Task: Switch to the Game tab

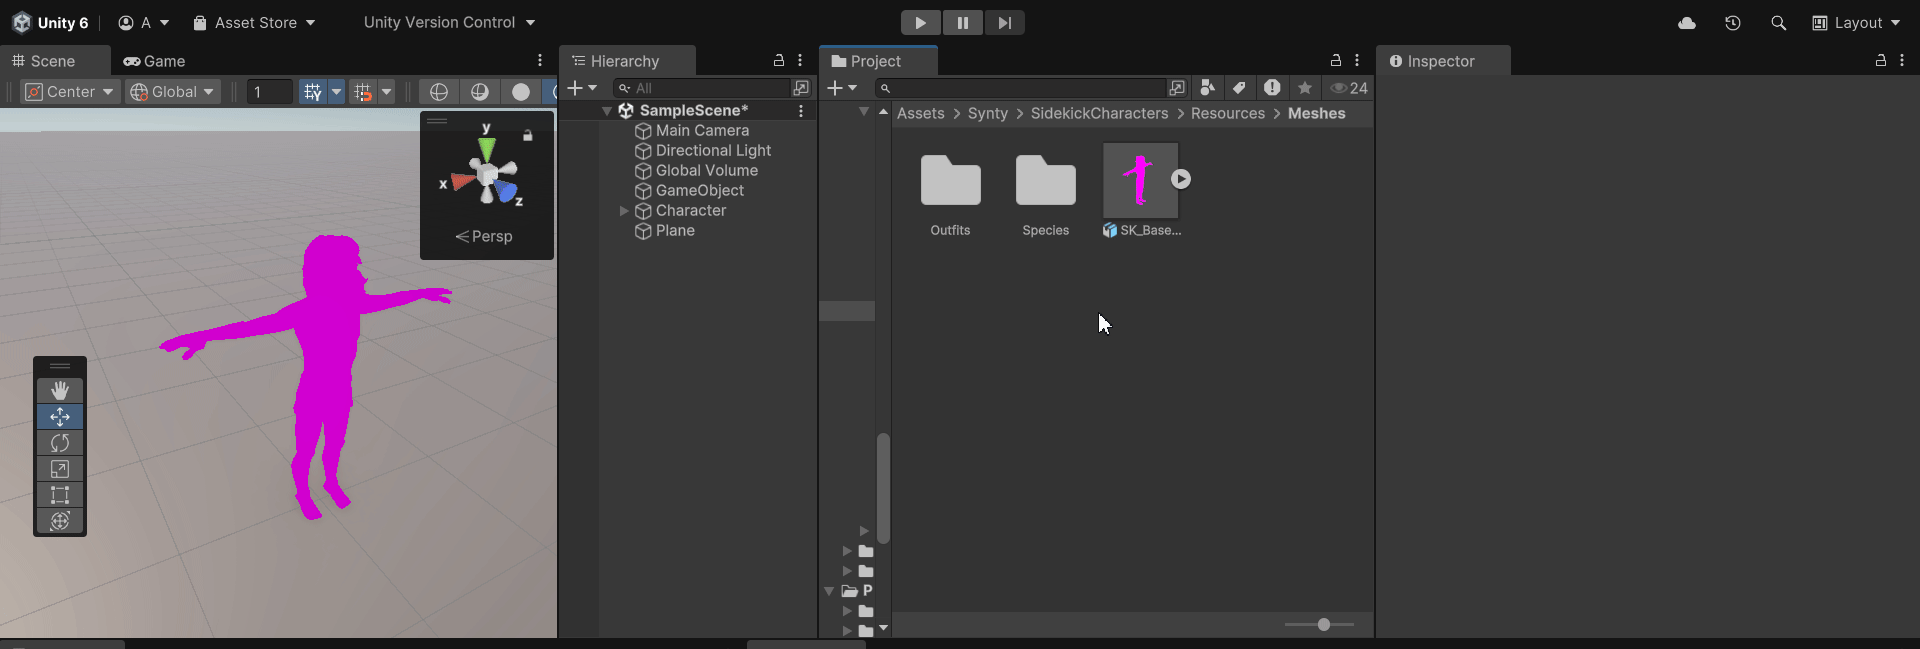Action: pyautogui.click(x=155, y=61)
